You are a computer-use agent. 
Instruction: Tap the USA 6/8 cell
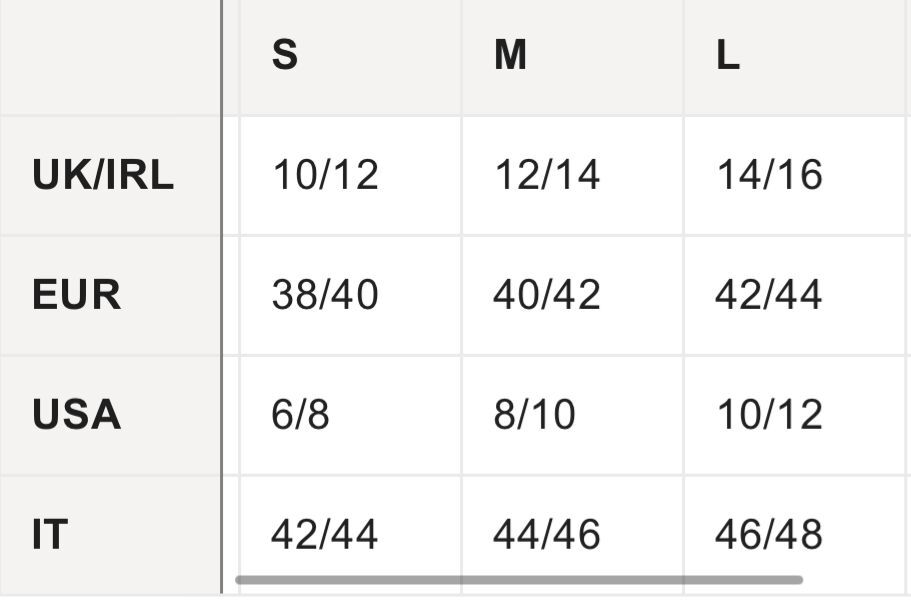tap(300, 414)
